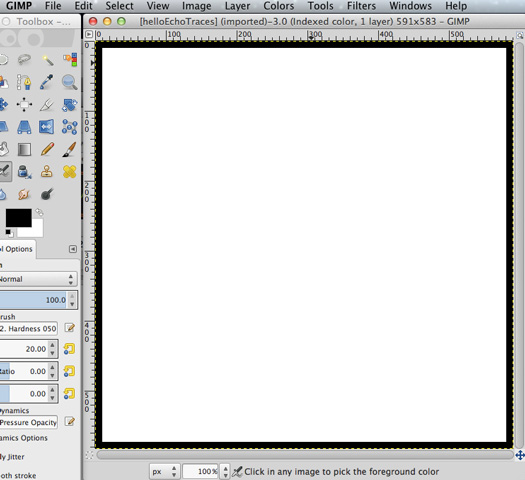Image resolution: width=525 pixels, height=480 pixels.
Task: Toggle the Smooth stroke option
Action: 18,475
